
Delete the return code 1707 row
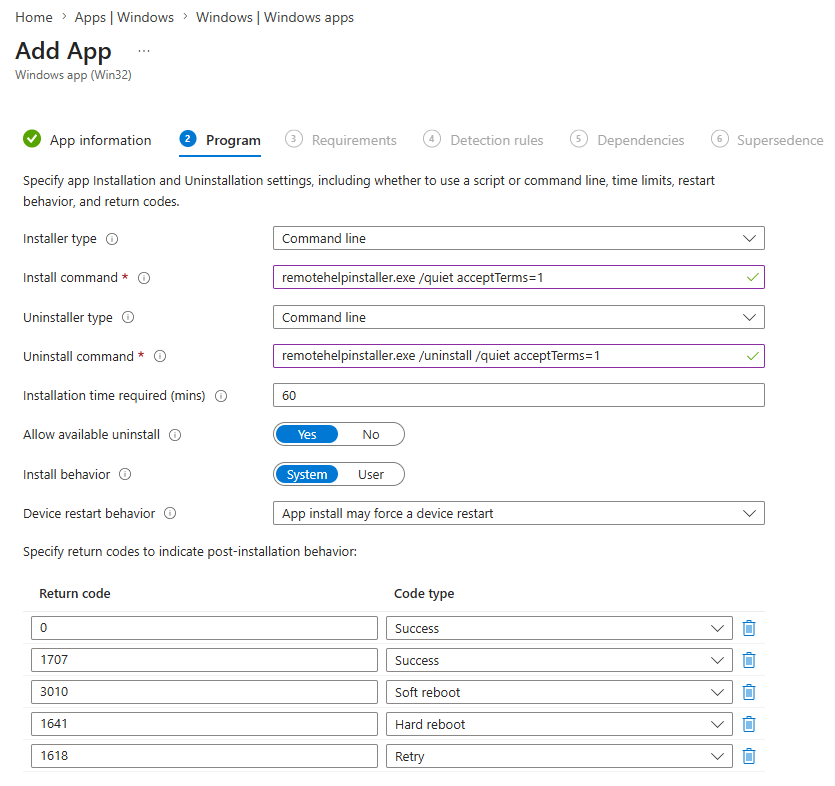click(x=749, y=660)
